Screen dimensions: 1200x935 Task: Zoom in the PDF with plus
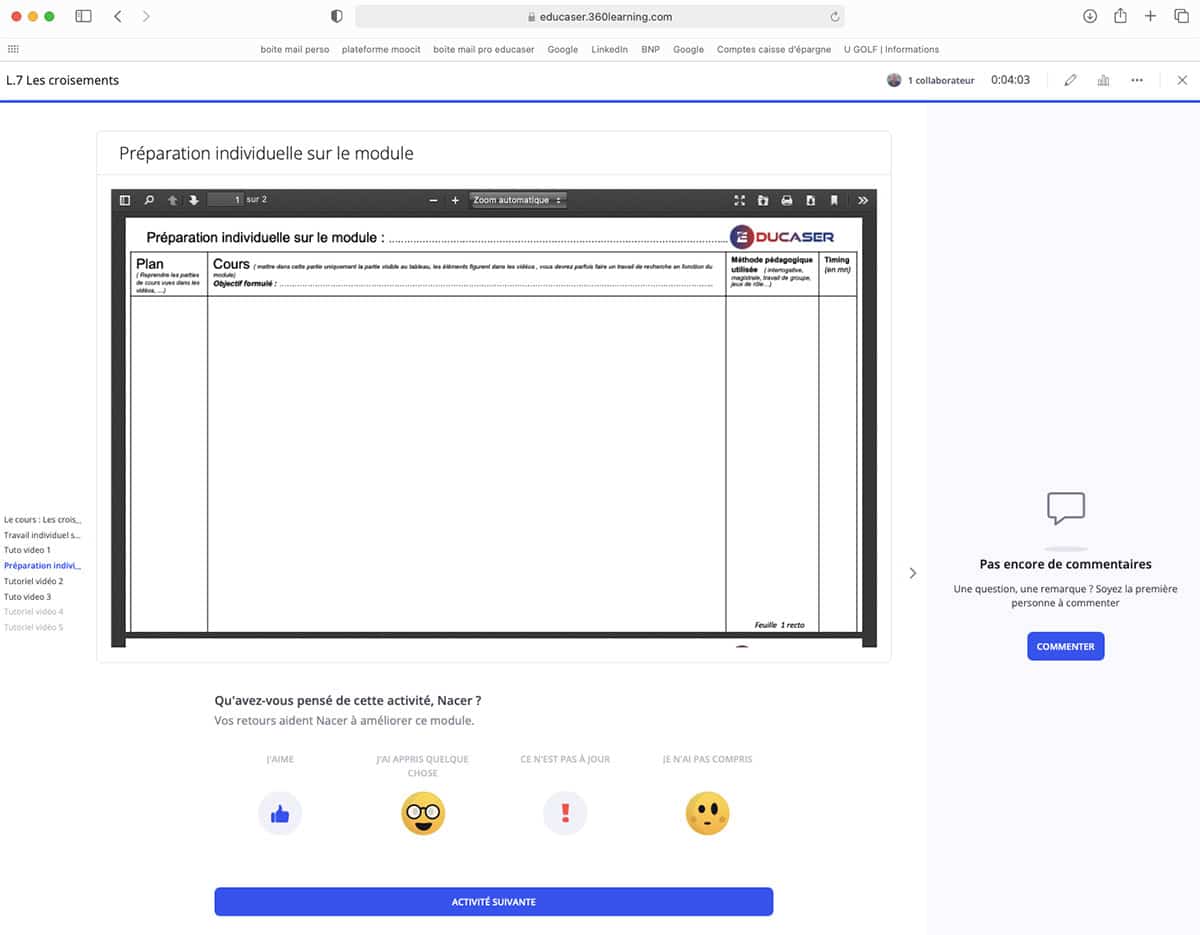(x=455, y=200)
